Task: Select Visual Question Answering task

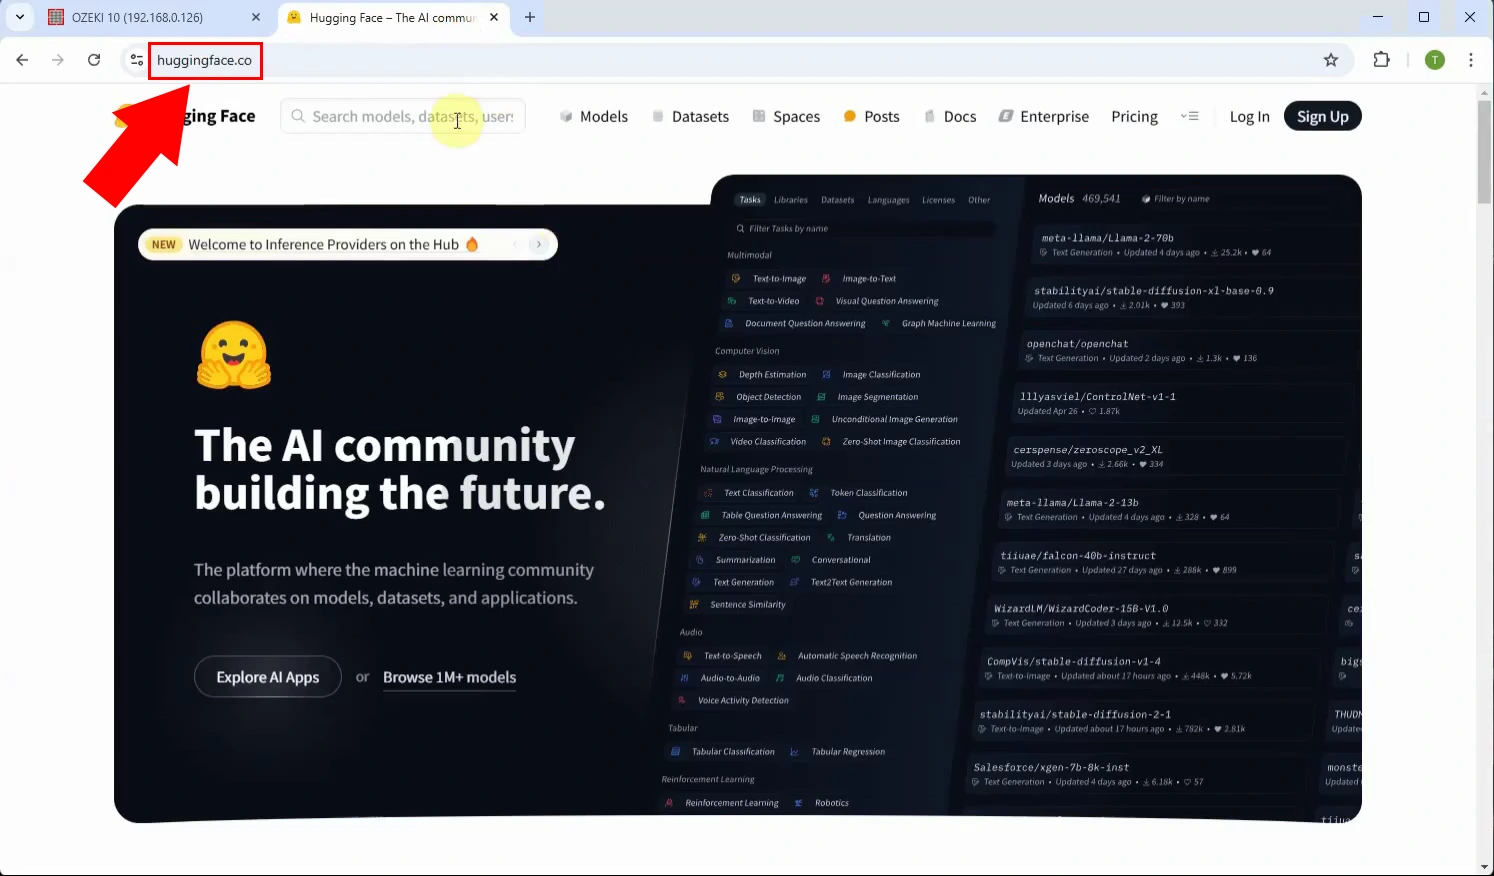Action: coord(877,301)
